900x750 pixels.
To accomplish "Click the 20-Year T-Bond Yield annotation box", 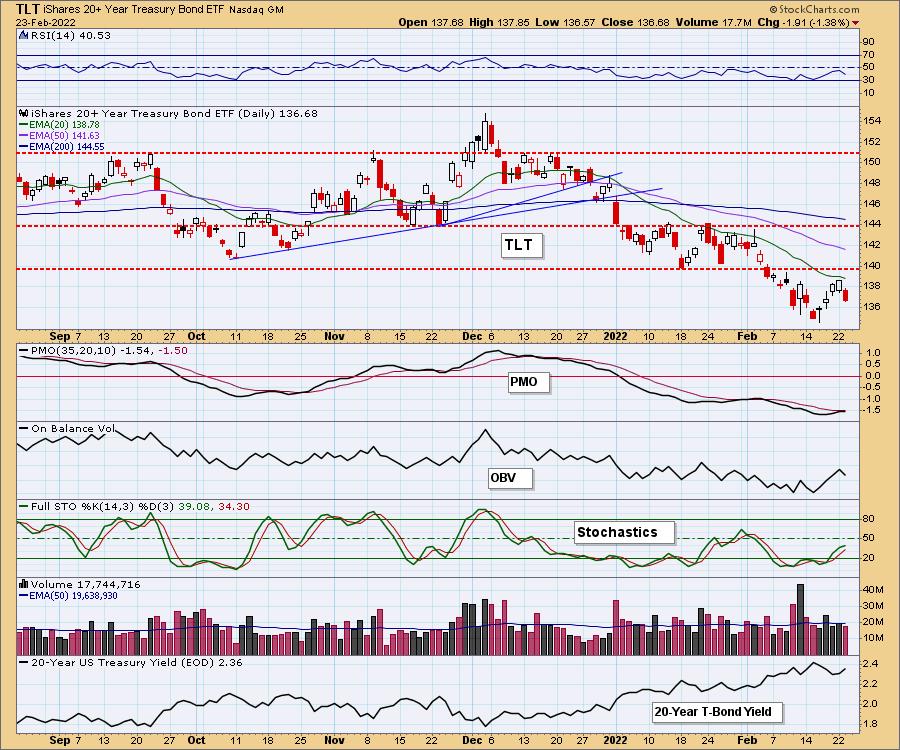I will [x=717, y=712].
